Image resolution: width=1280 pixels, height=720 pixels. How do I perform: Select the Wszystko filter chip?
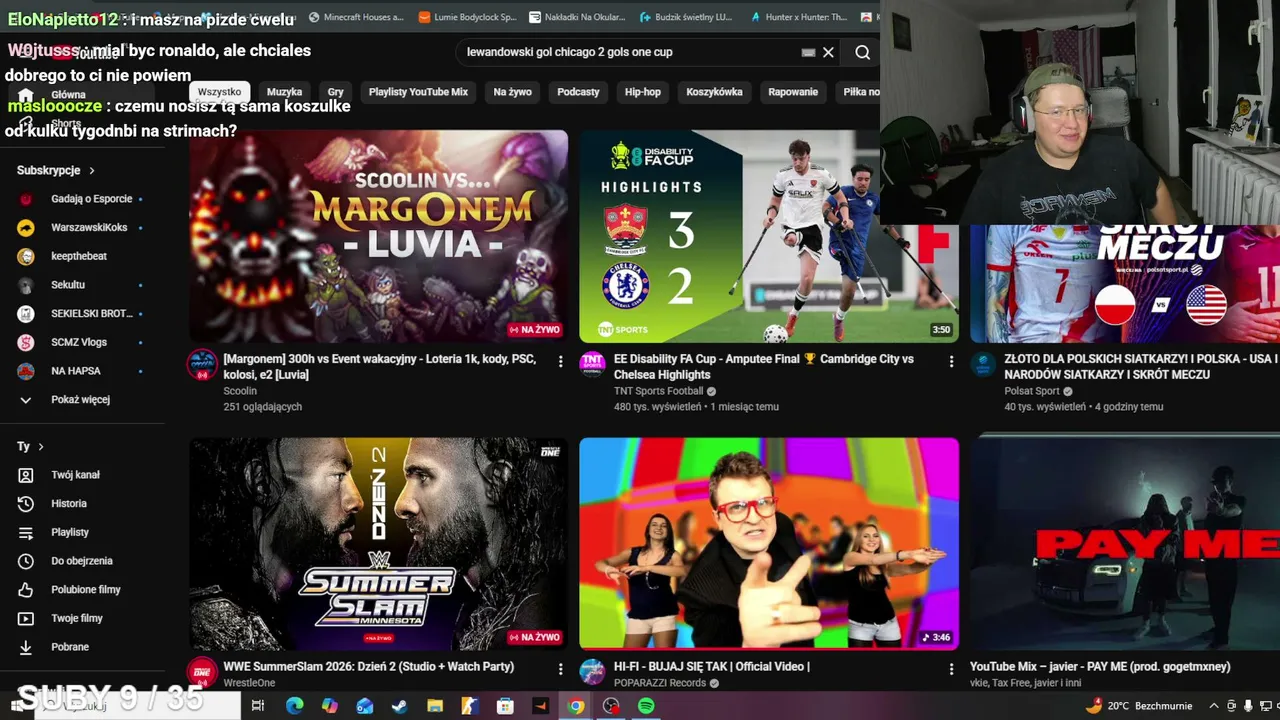(219, 92)
